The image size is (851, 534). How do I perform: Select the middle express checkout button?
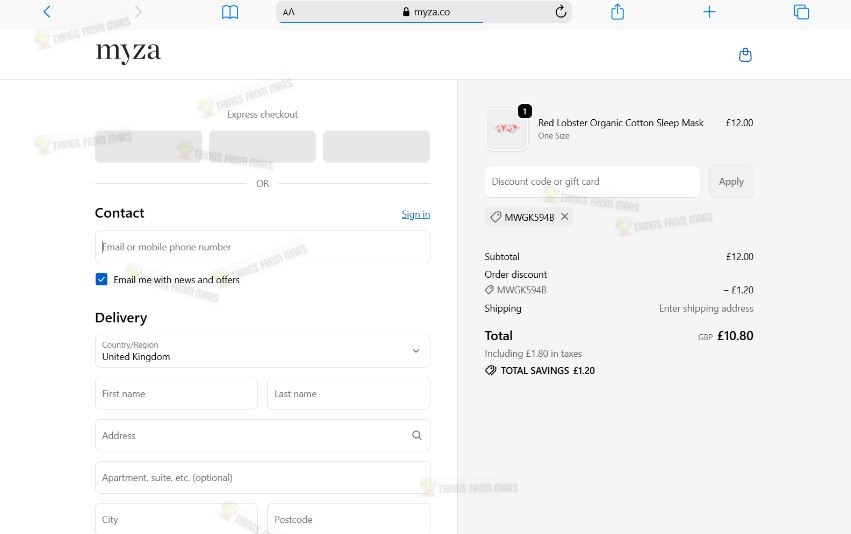pos(262,147)
